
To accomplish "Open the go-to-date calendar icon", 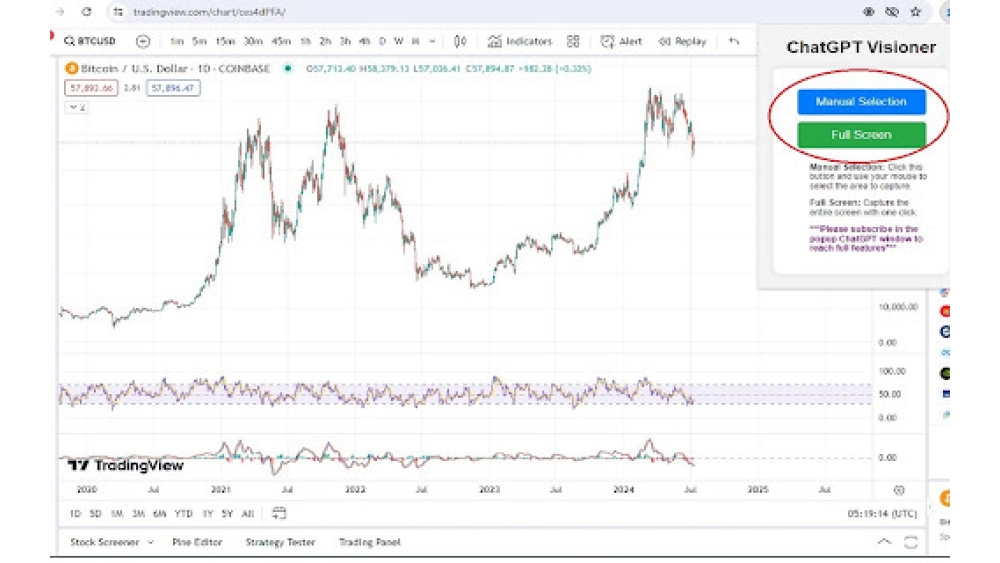I will click(279, 513).
